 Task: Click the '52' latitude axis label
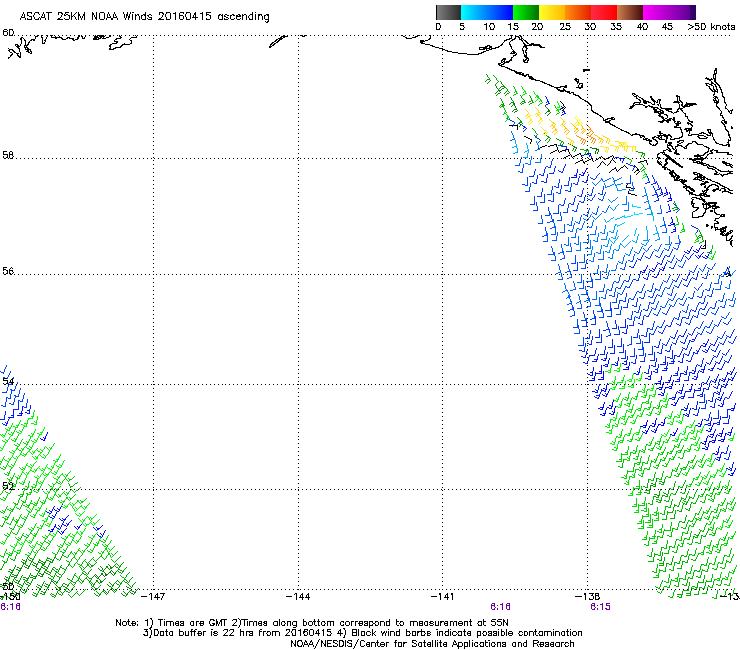coord(8,486)
